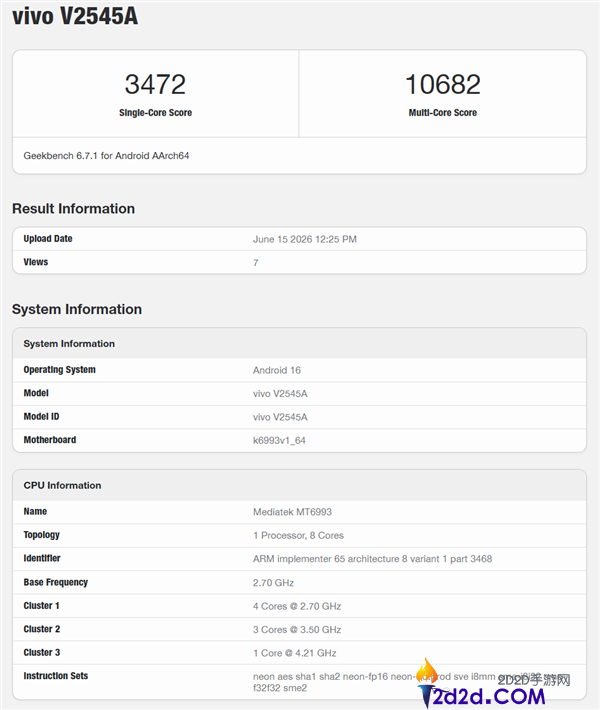Screen dimensions: 600x710
Task: Click the Model ID label
Action: [41, 417]
